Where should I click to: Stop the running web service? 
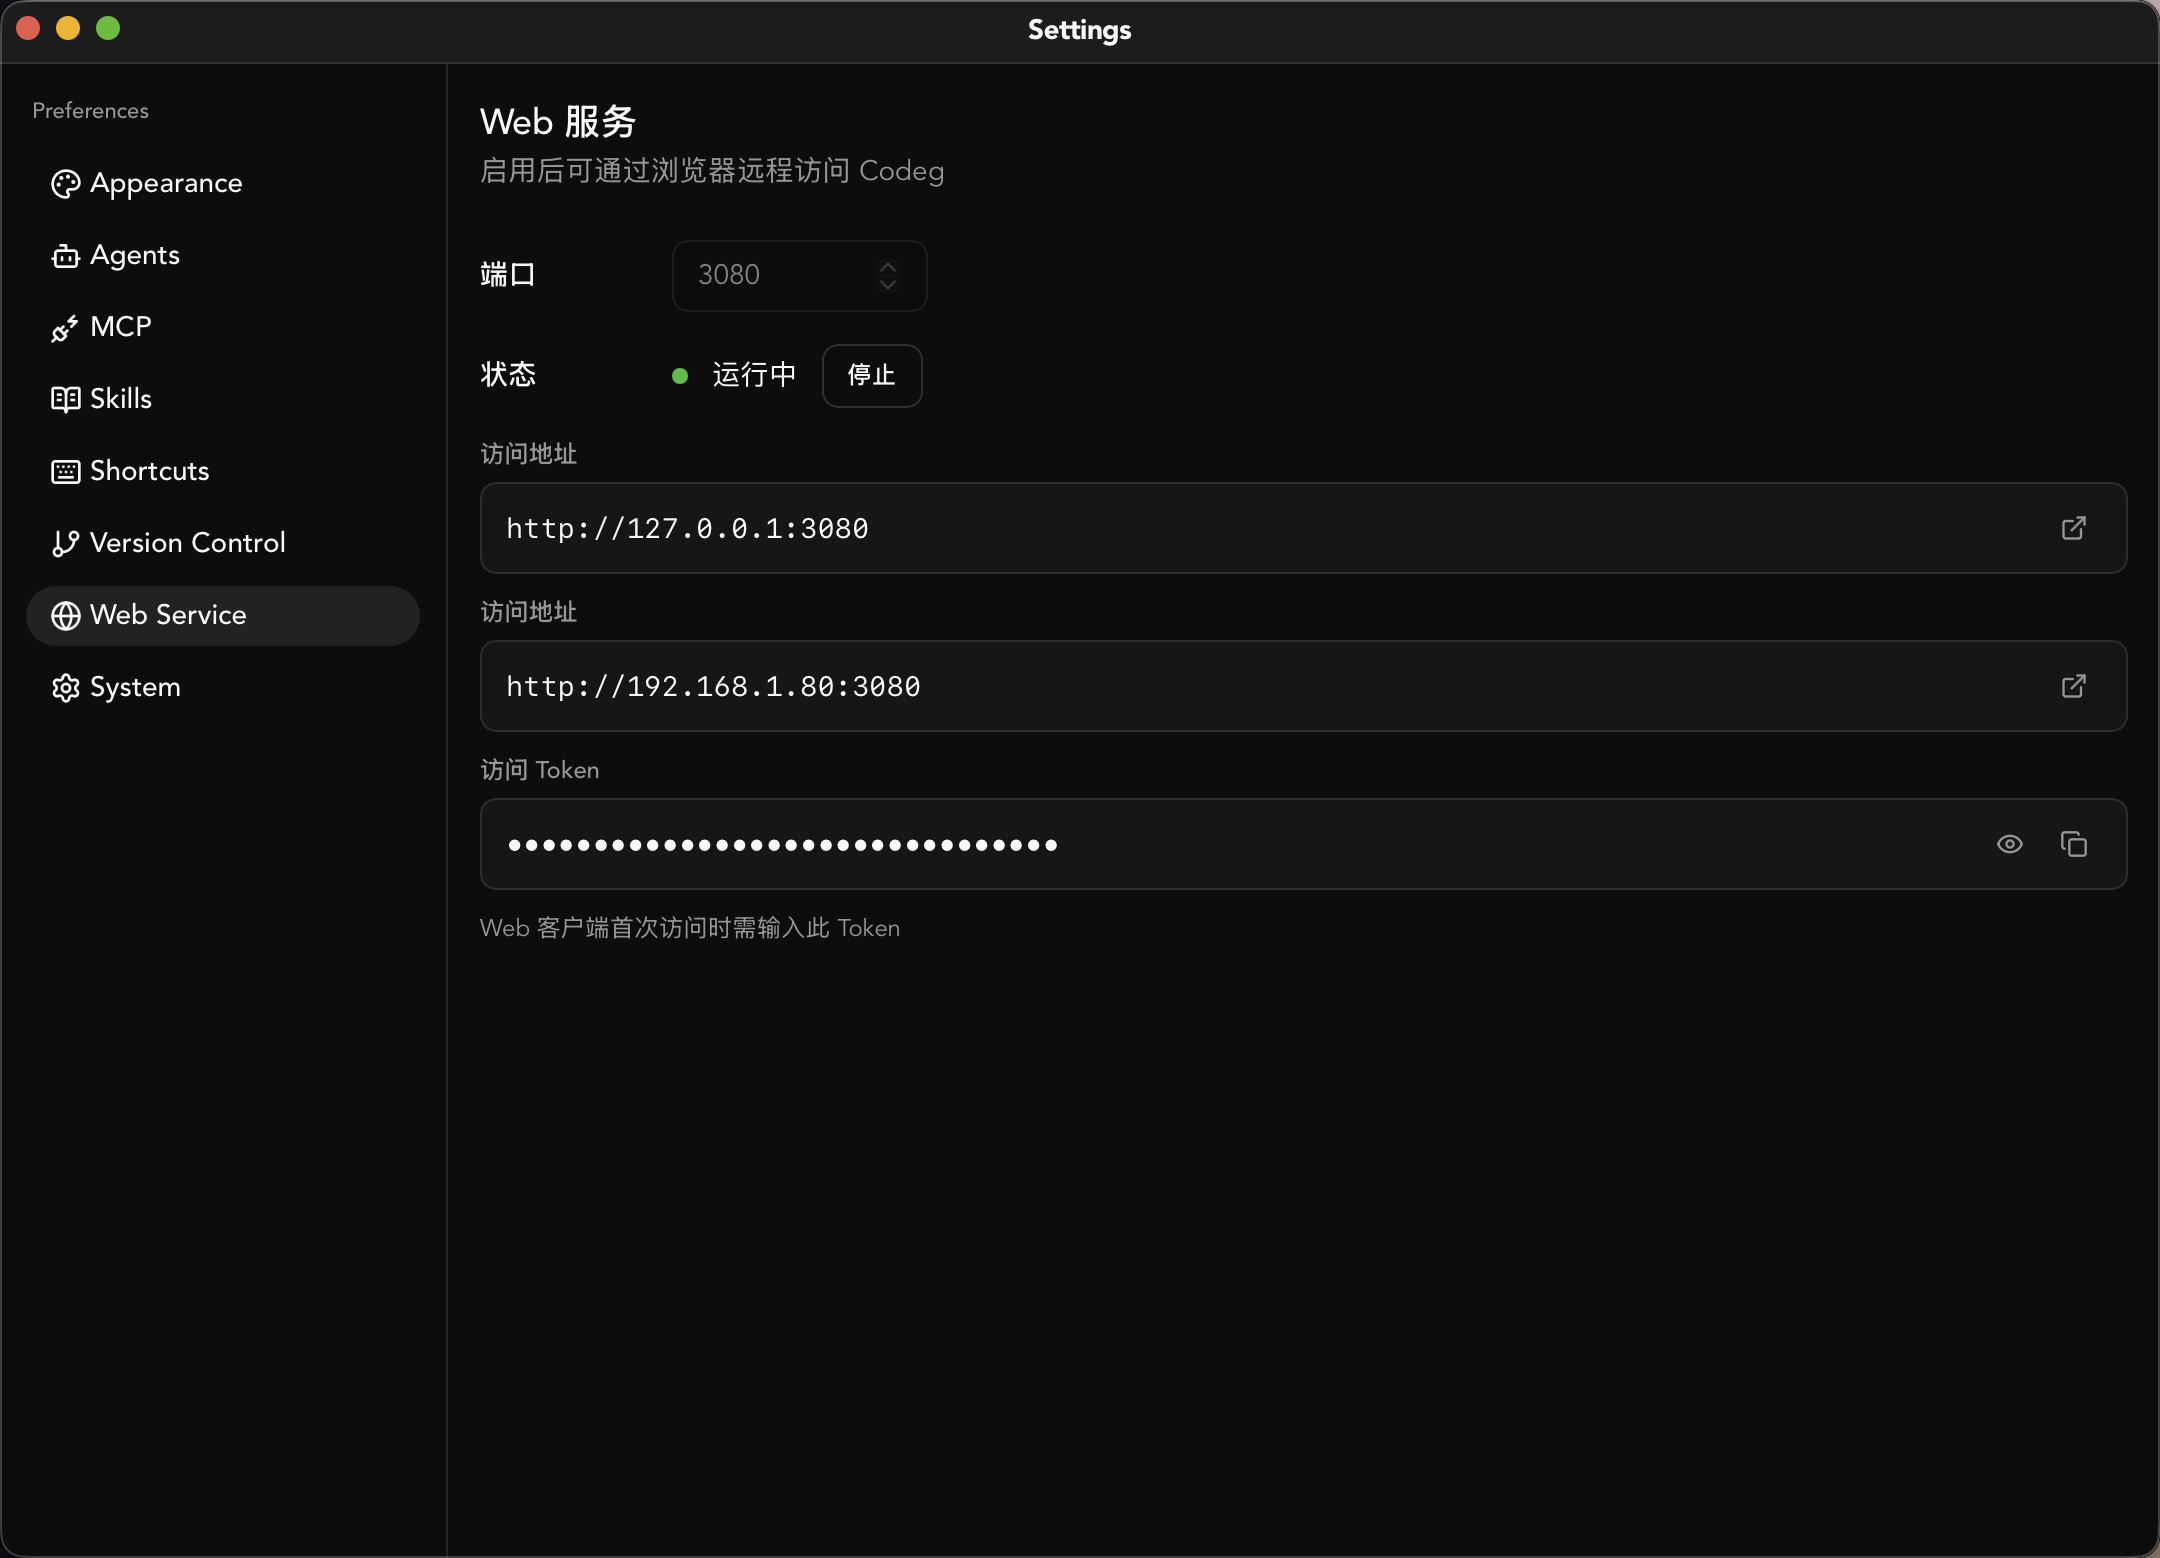pyautogui.click(x=872, y=376)
